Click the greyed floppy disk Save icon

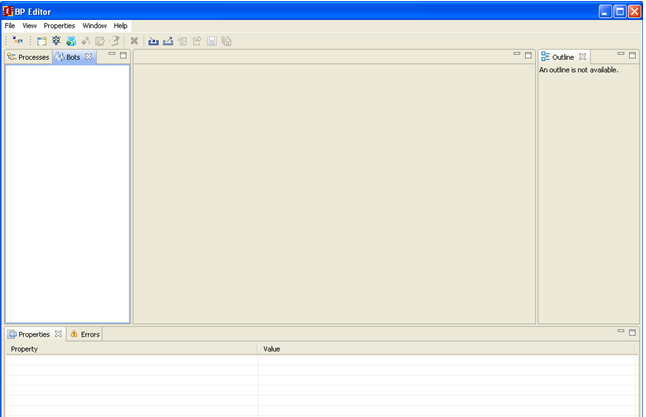pos(212,41)
